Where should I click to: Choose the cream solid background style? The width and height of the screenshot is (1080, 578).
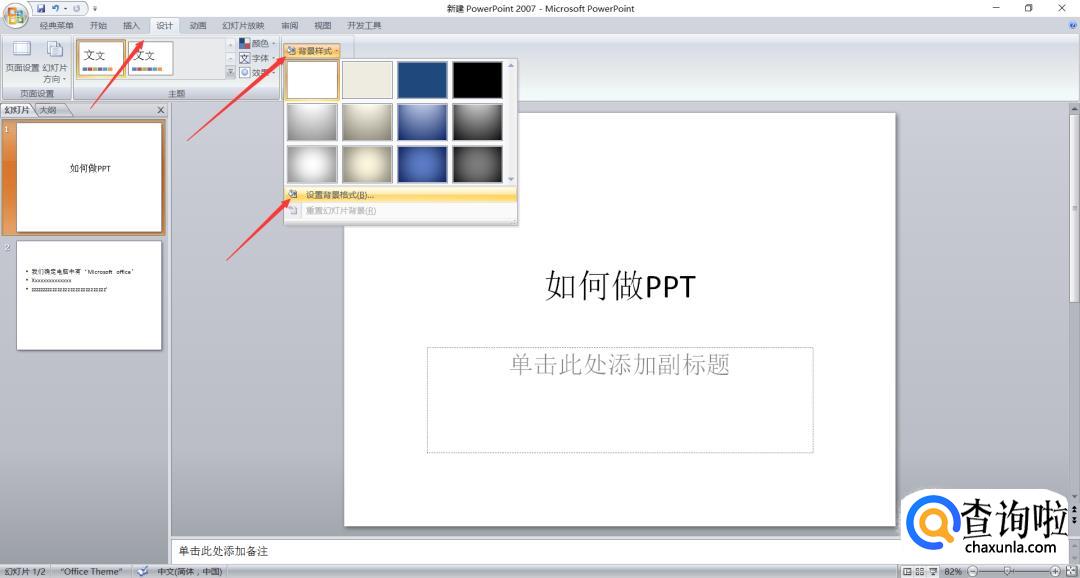coord(367,80)
